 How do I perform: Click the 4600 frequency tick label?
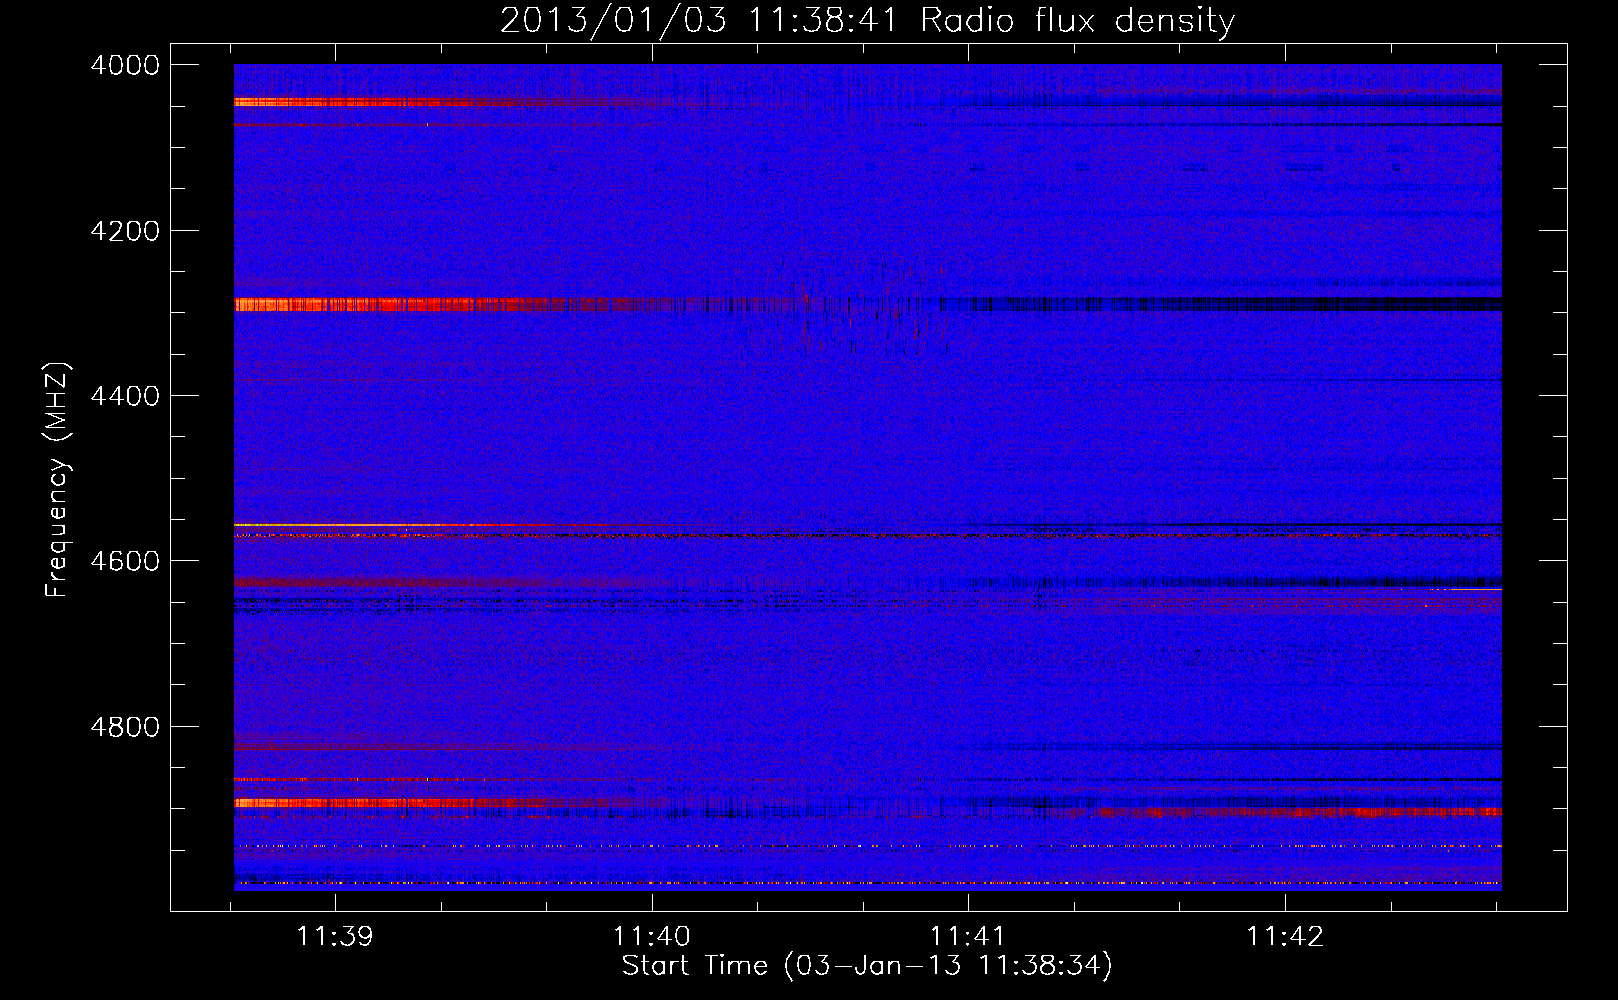click(125, 561)
